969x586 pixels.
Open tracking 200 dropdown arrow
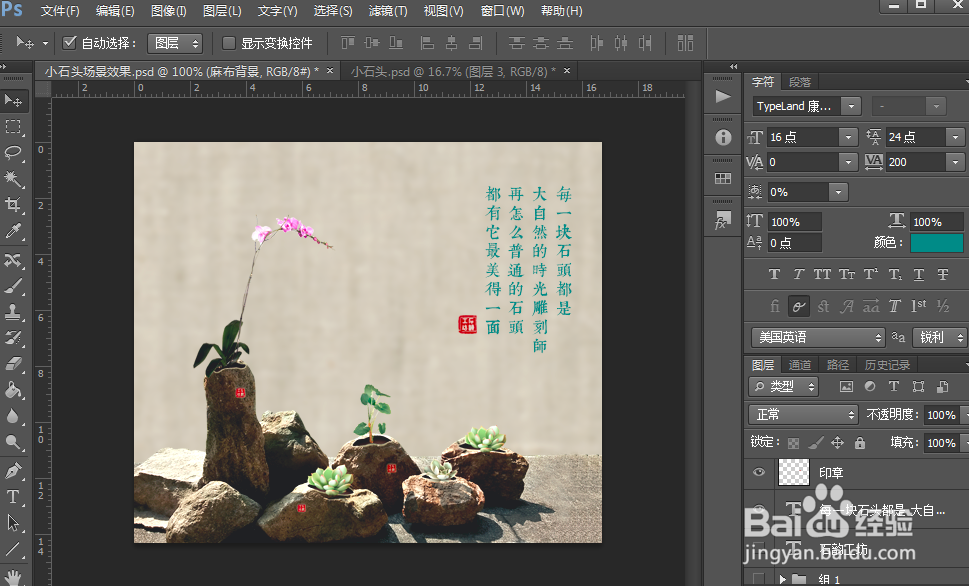955,162
